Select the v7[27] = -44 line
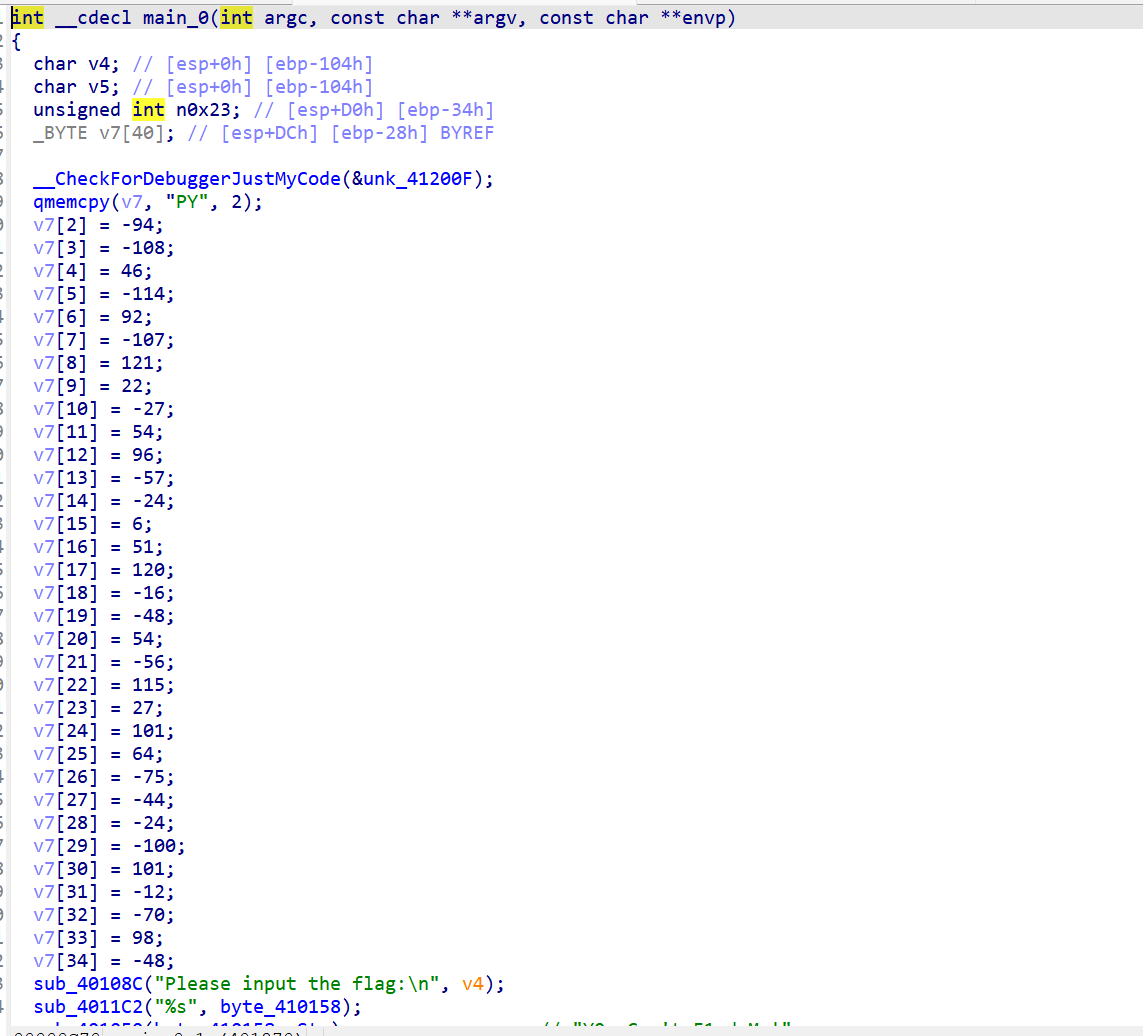This screenshot has height=1036, width=1143. (104, 800)
